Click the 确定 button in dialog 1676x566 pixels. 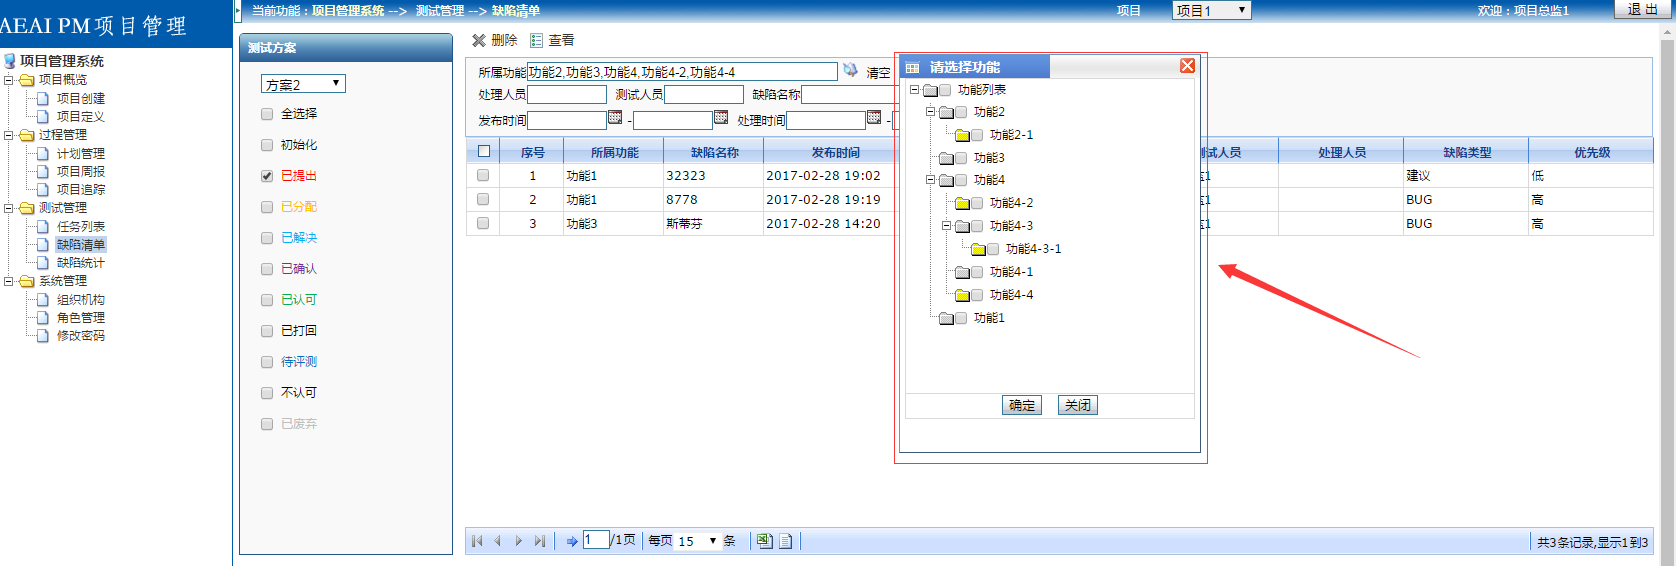tap(1022, 405)
